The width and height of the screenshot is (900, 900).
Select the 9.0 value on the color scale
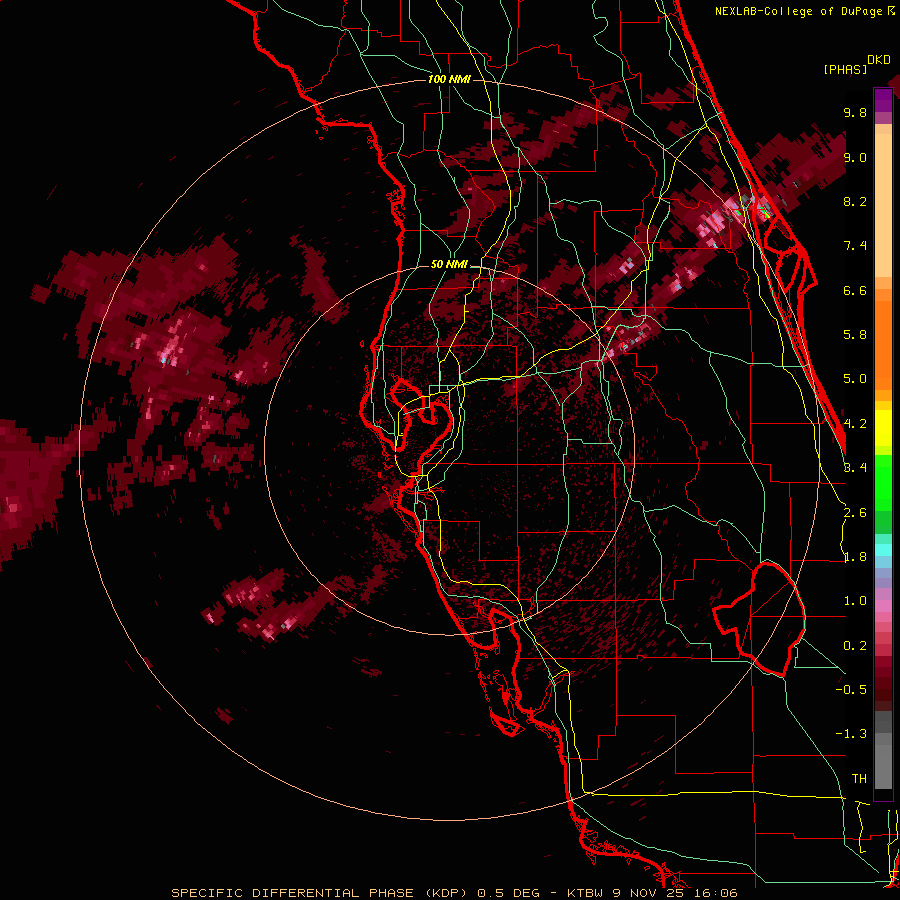855,157
